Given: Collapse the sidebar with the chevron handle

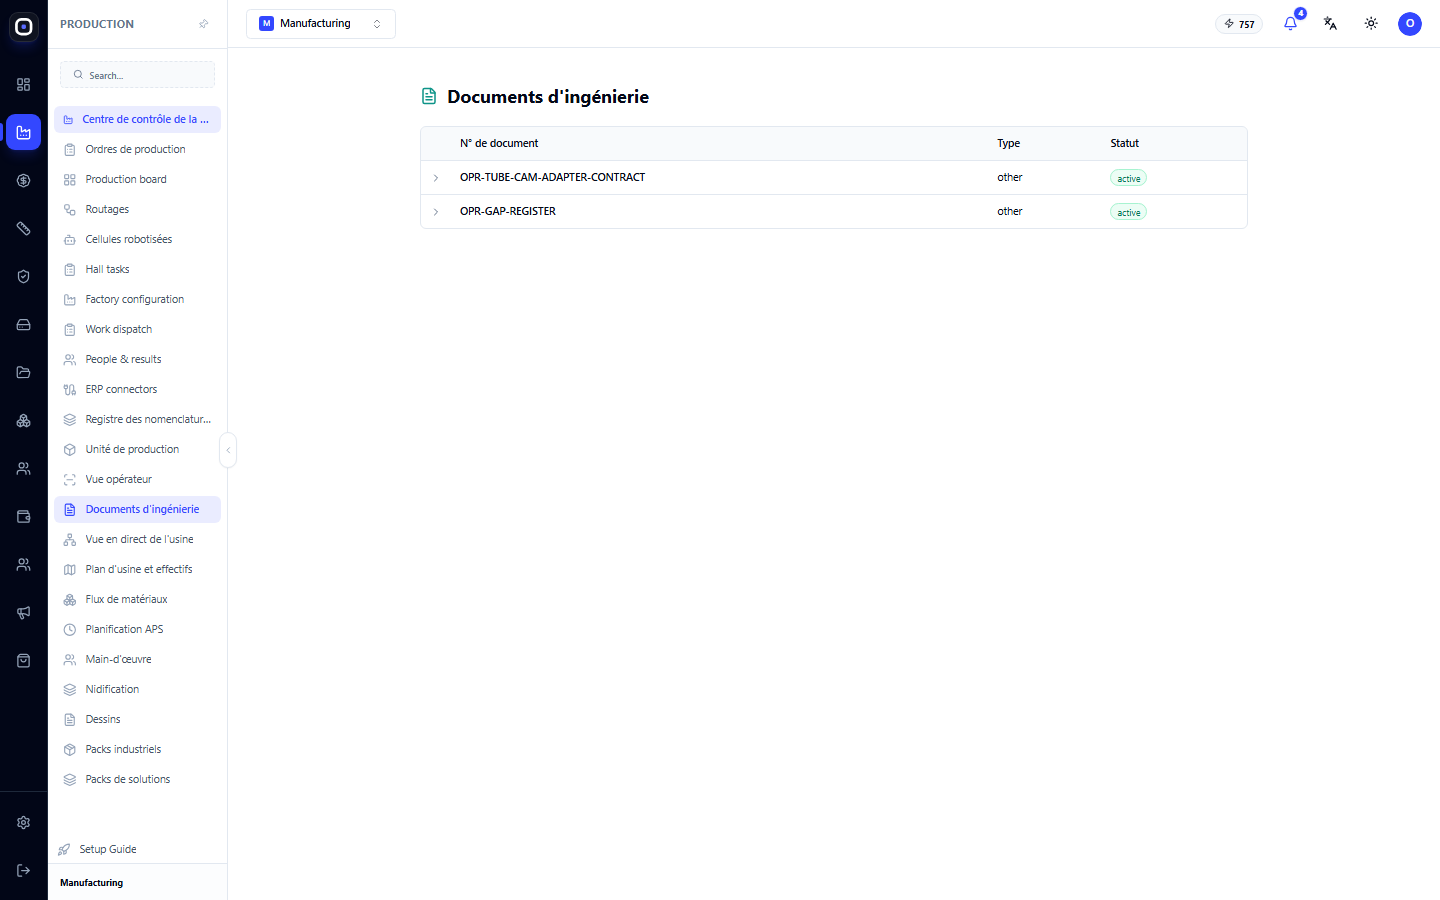Looking at the screenshot, I should (x=228, y=450).
